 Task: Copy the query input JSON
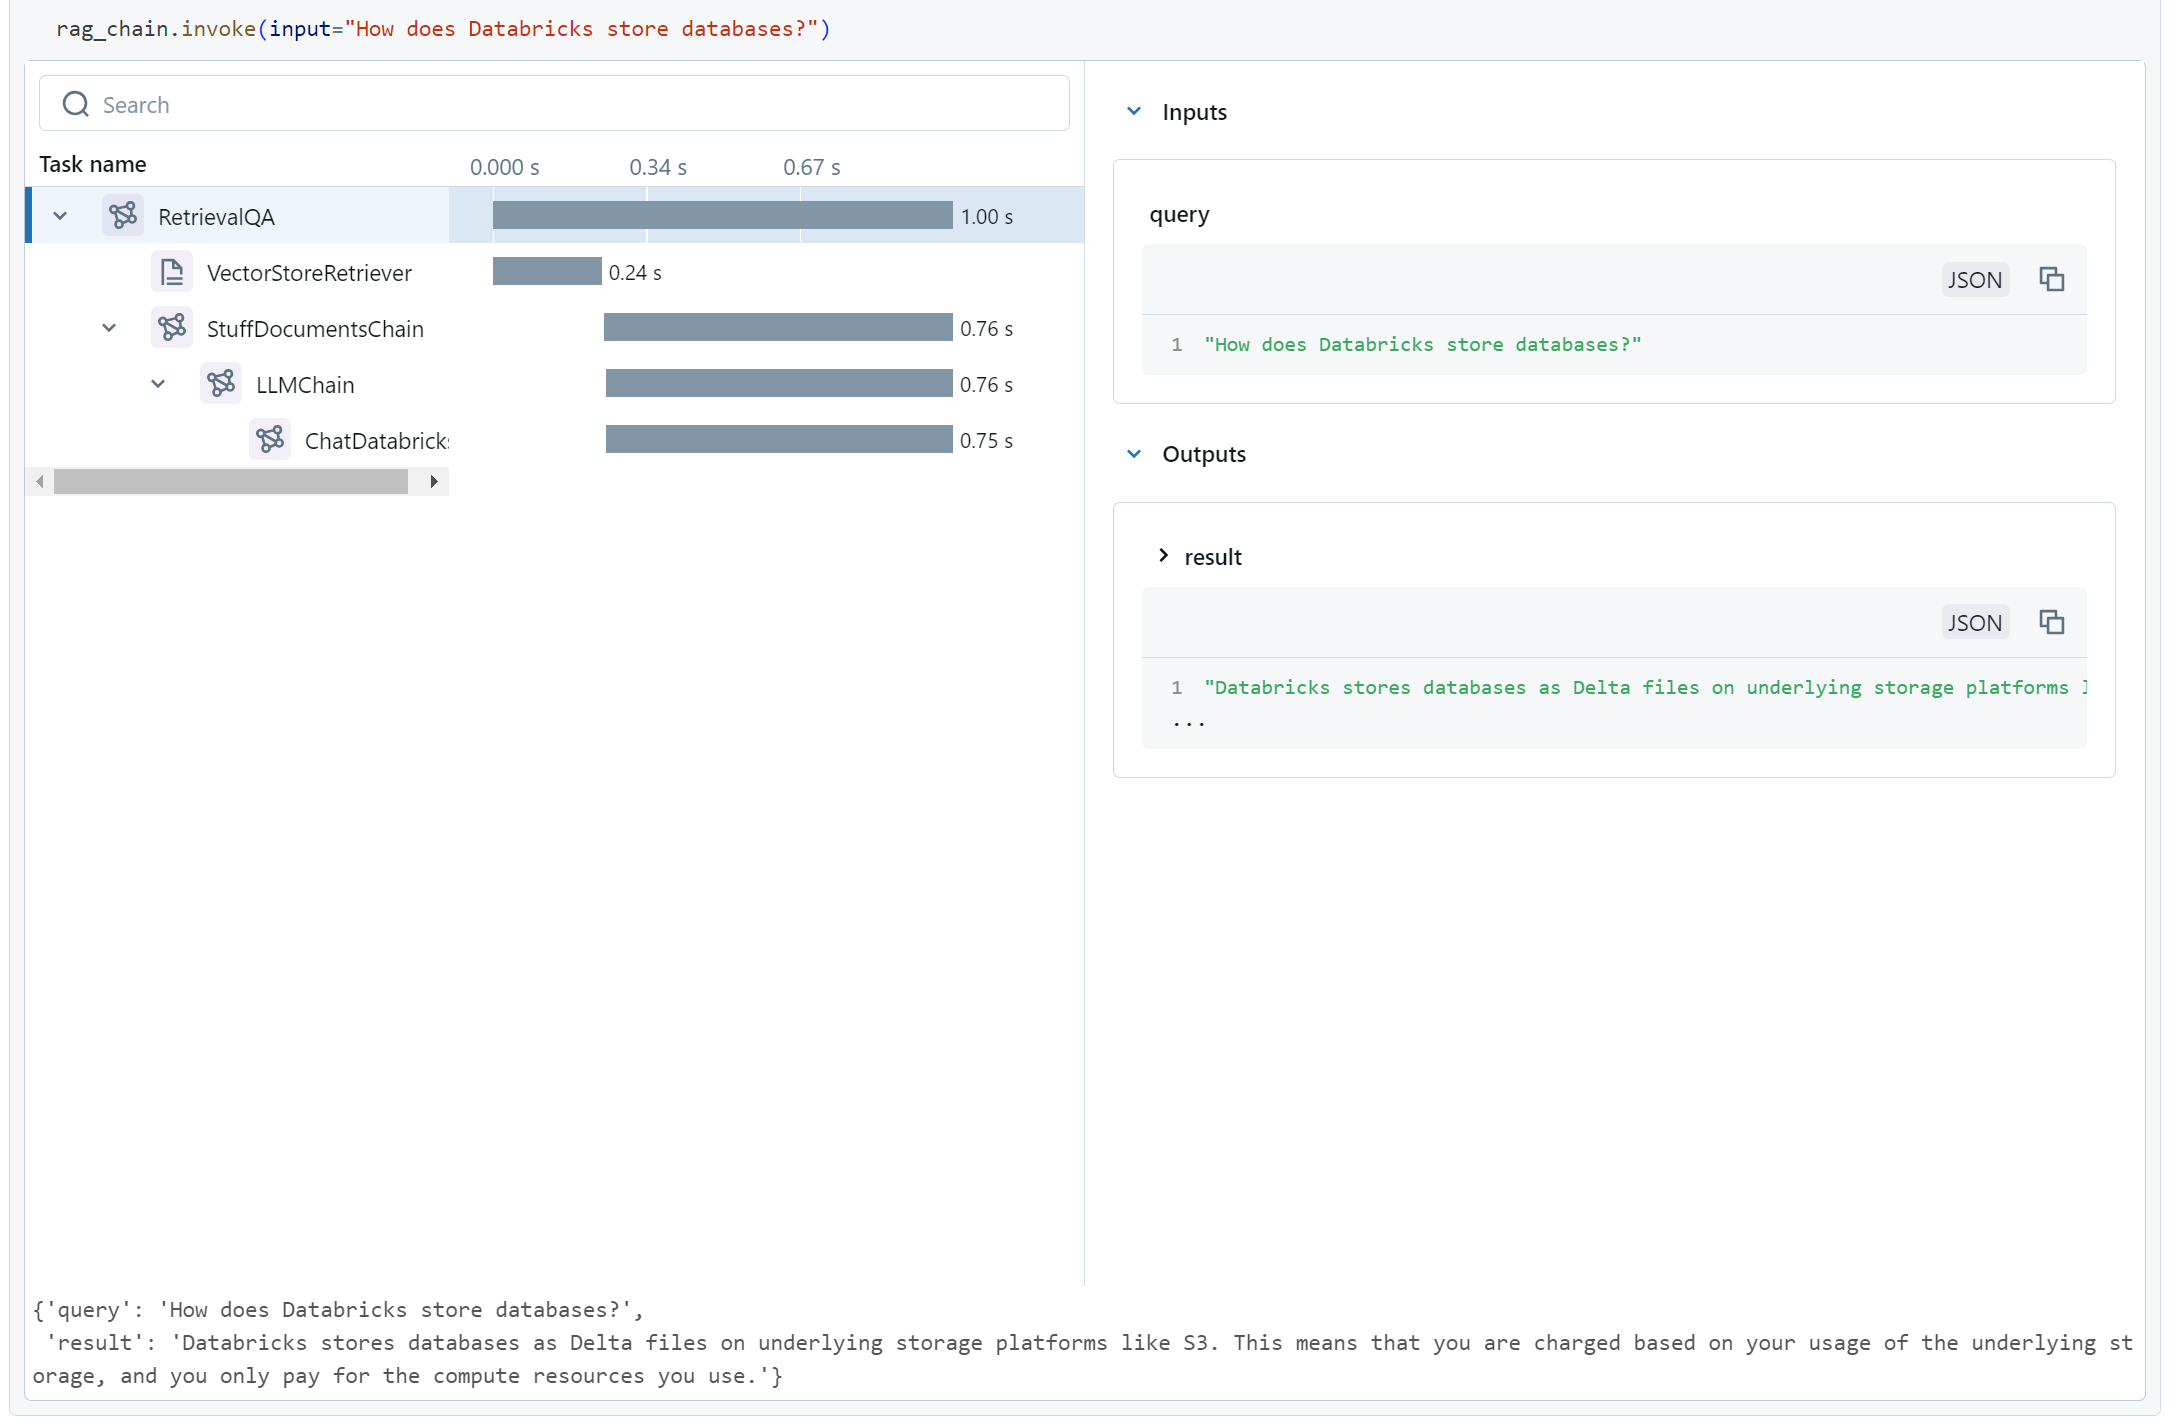(x=2051, y=279)
